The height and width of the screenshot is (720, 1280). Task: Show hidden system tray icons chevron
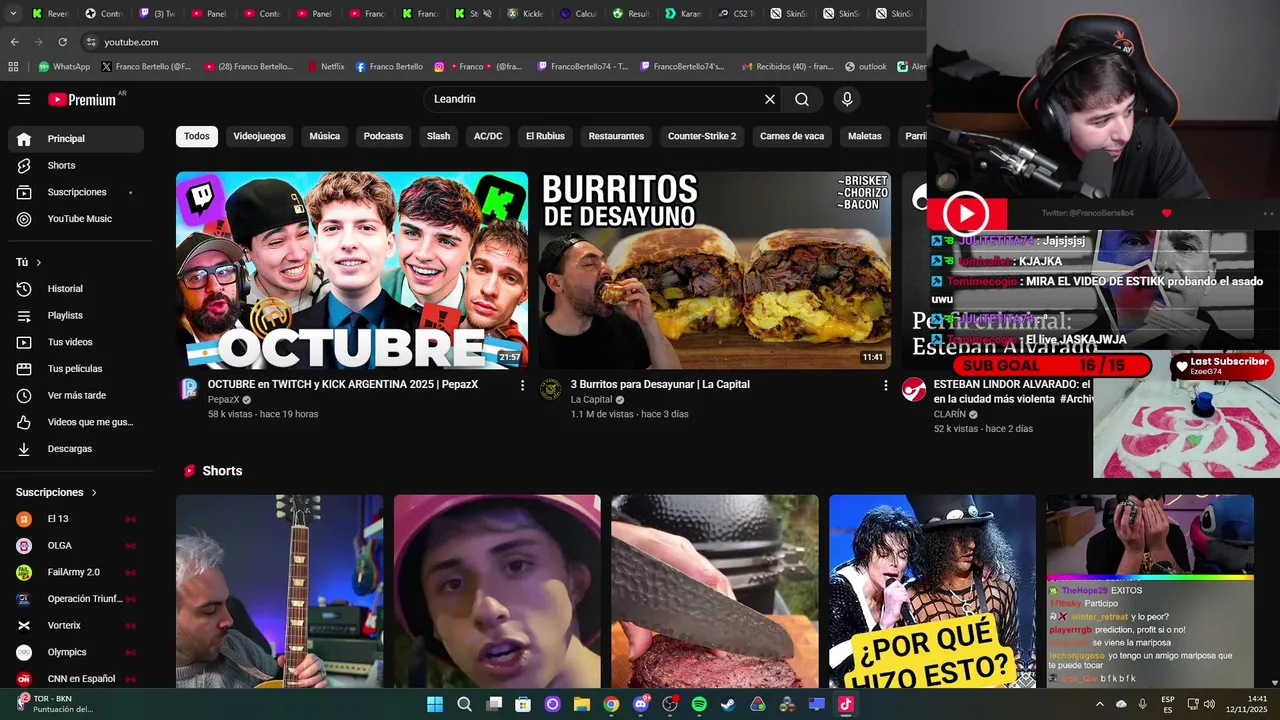1099,704
